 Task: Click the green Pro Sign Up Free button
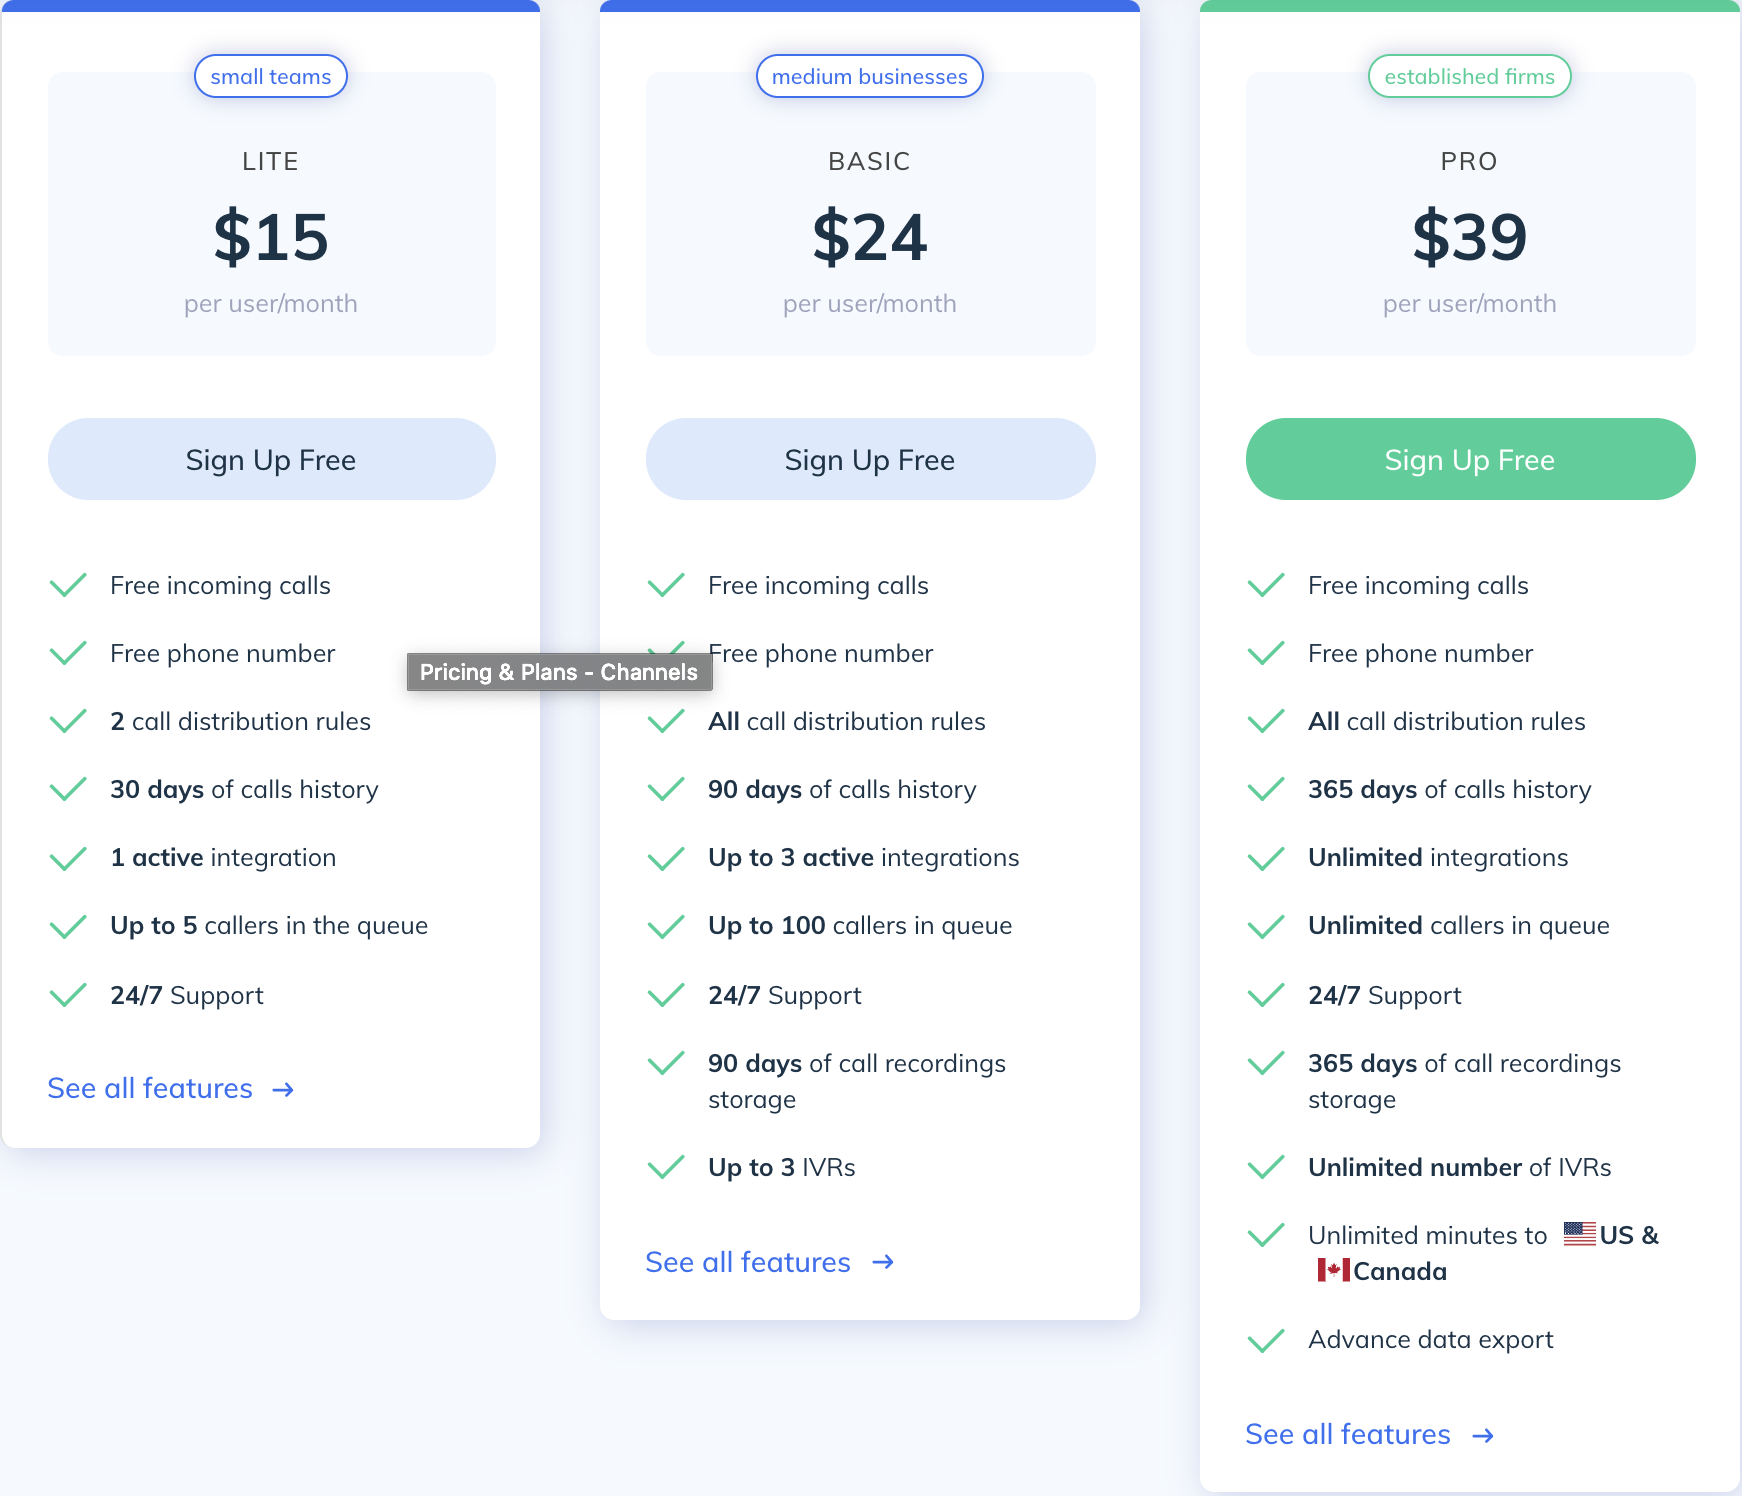[1470, 459]
